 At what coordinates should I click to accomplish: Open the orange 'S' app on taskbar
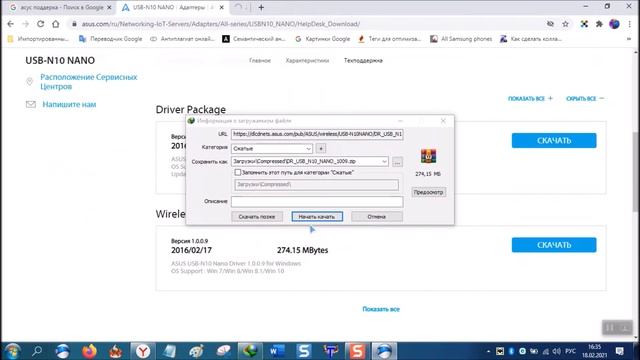coord(357,351)
